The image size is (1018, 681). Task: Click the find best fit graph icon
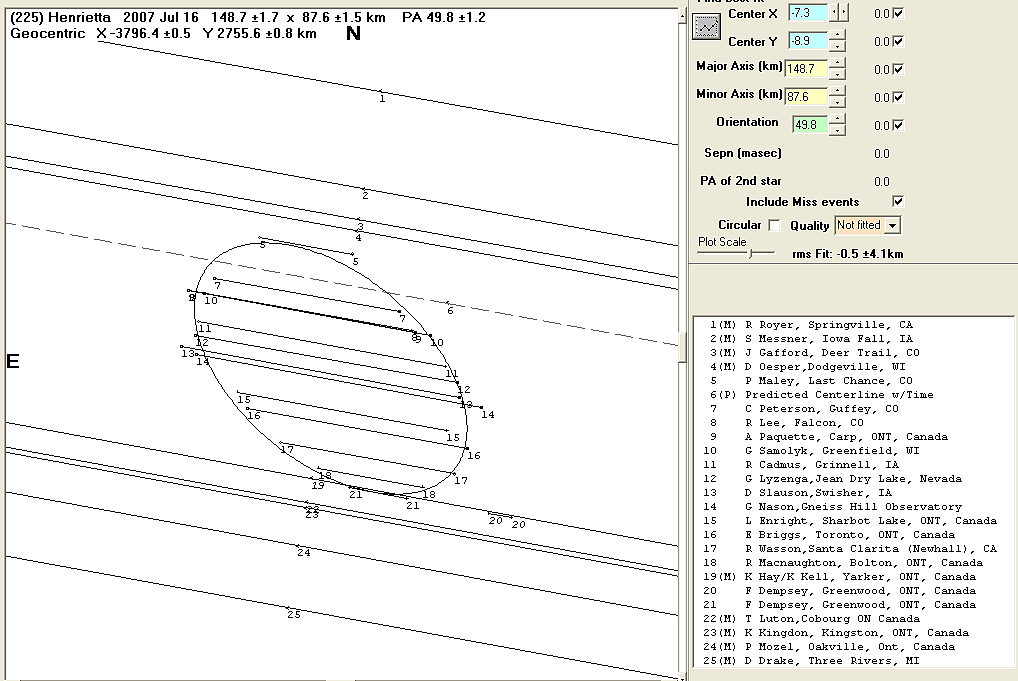click(706, 27)
